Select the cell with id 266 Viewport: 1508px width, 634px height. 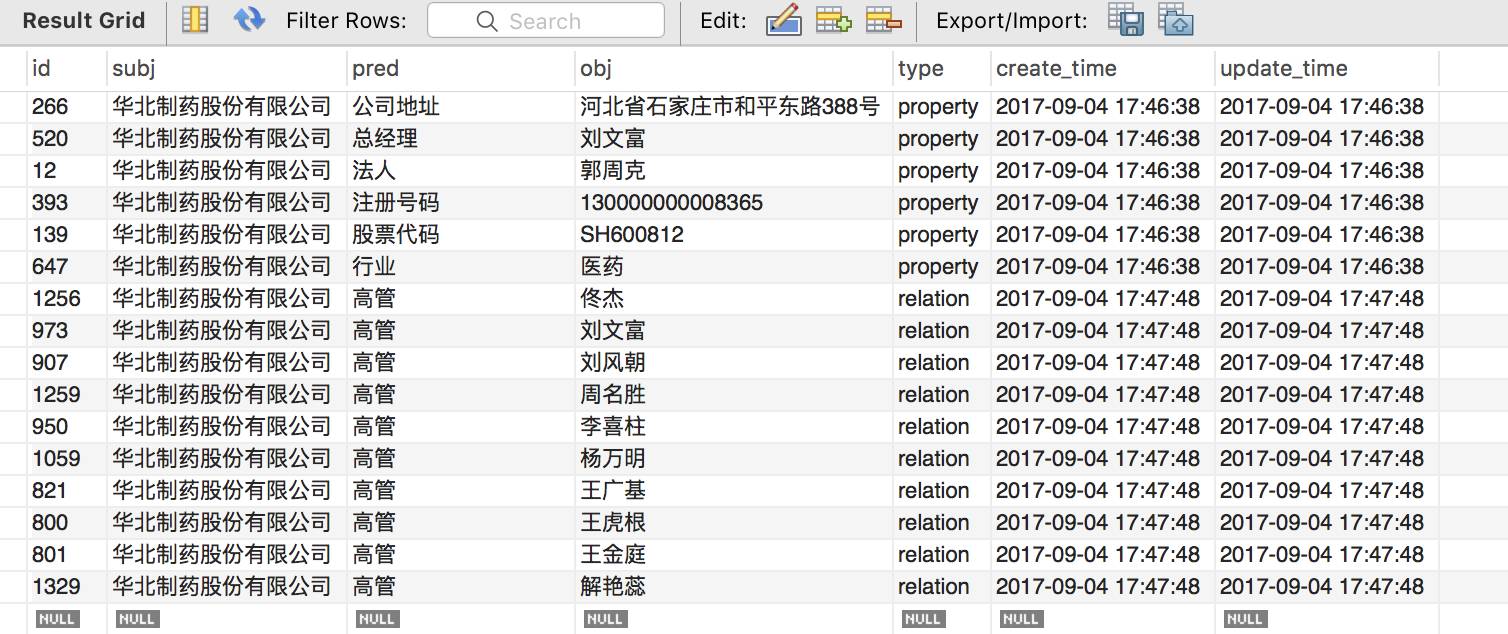66,107
